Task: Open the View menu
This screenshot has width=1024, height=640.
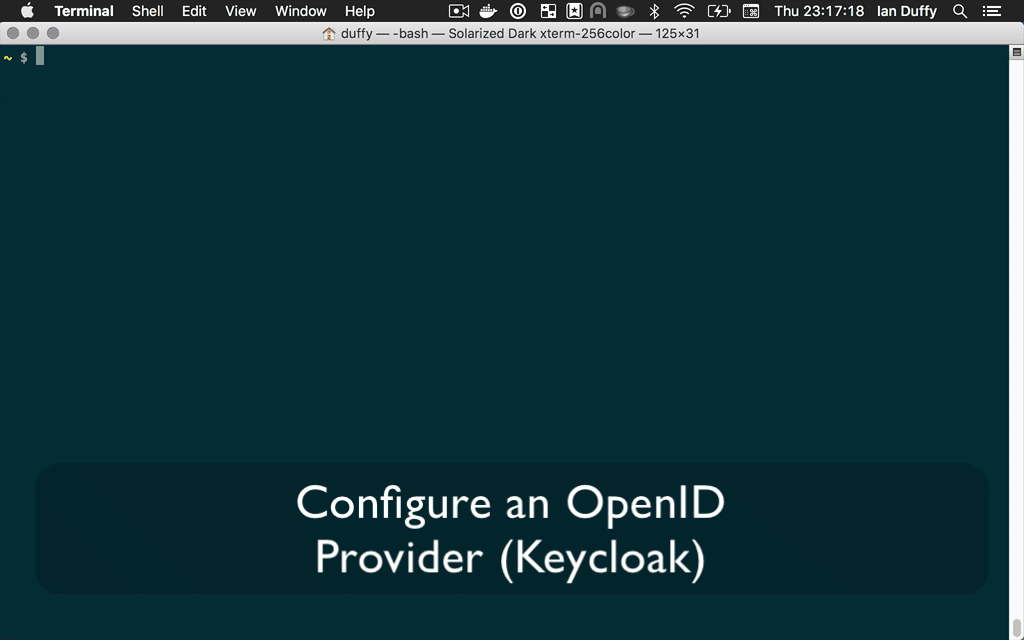Action: pyautogui.click(x=240, y=11)
